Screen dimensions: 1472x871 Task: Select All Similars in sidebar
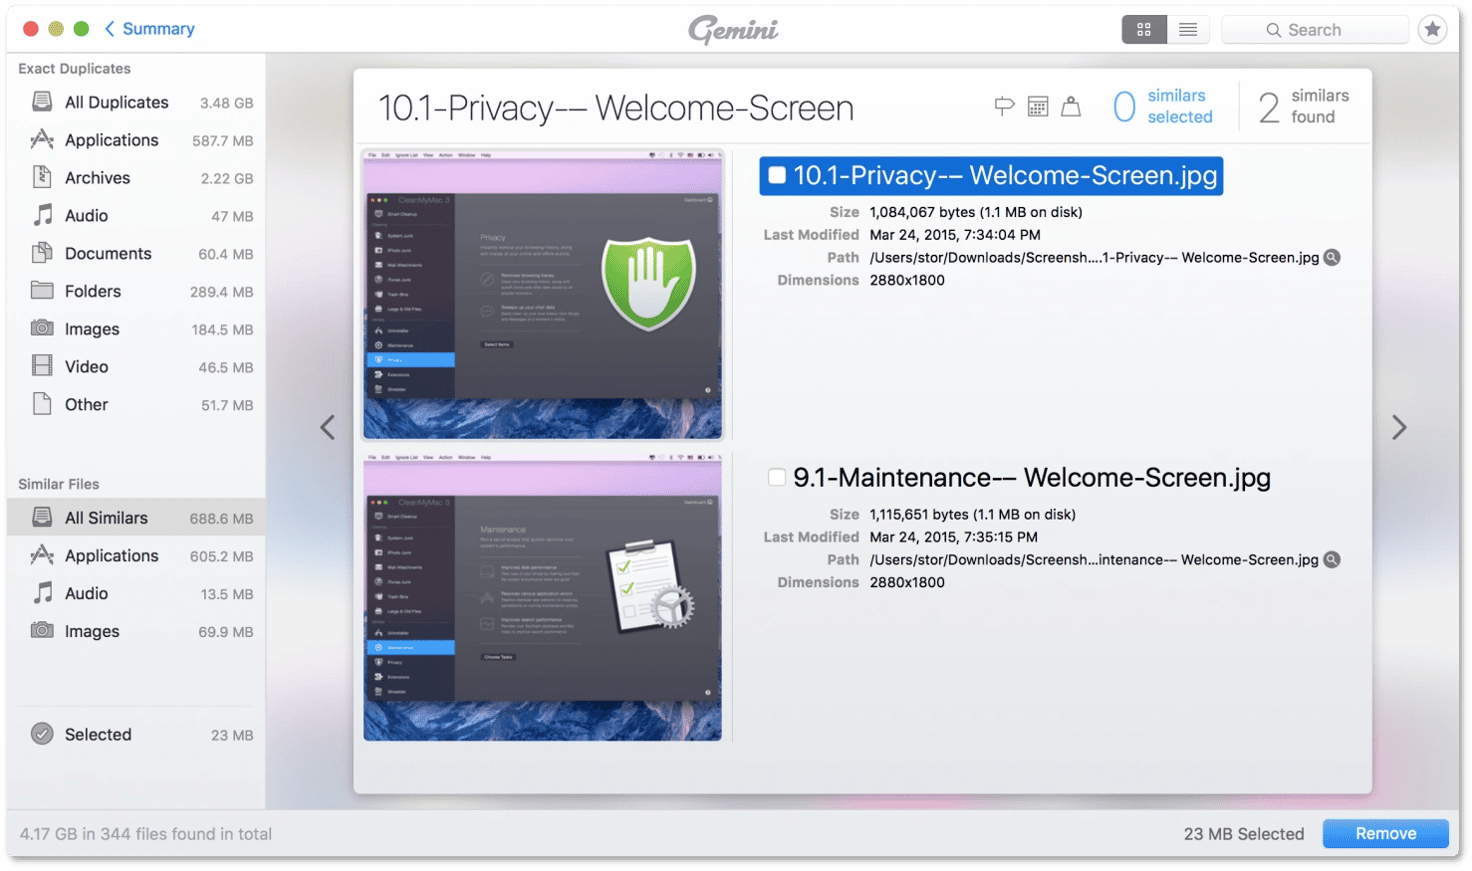click(x=136, y=518)
